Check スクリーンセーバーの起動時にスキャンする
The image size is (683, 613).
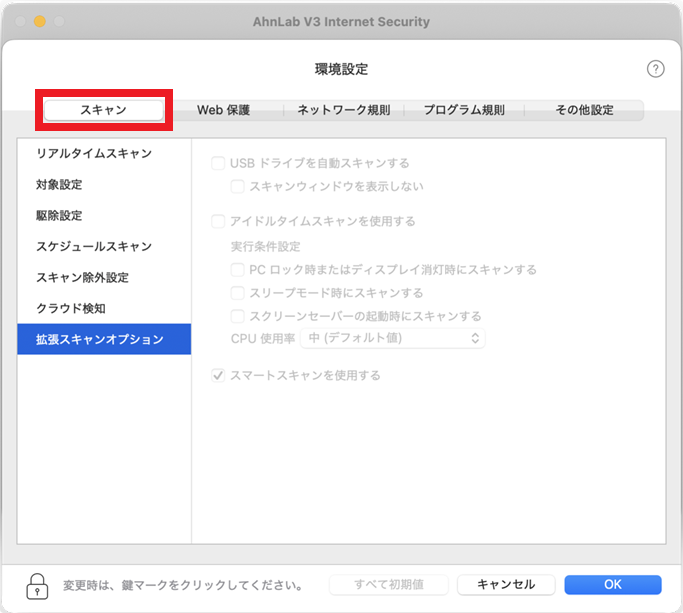click(x=237, y=316)
